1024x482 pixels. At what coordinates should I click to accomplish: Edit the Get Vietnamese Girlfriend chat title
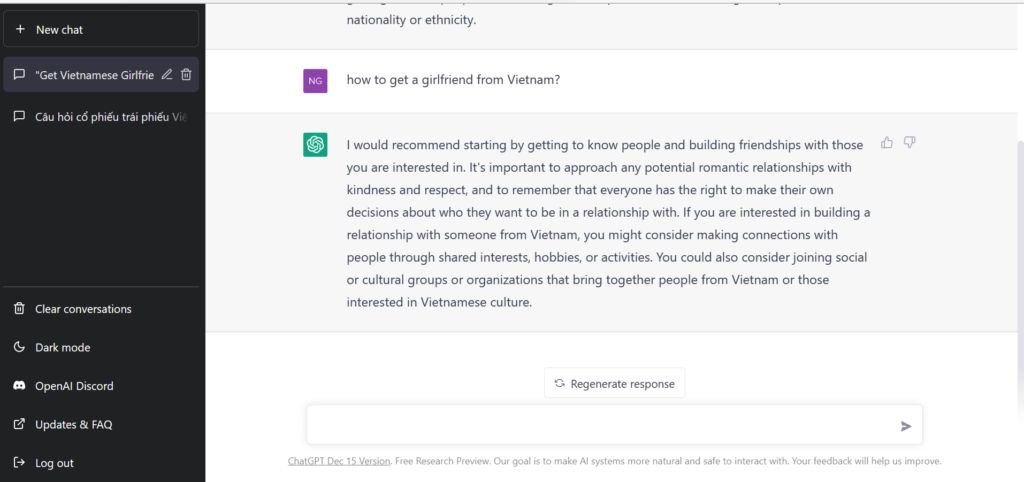click(167, 74)
